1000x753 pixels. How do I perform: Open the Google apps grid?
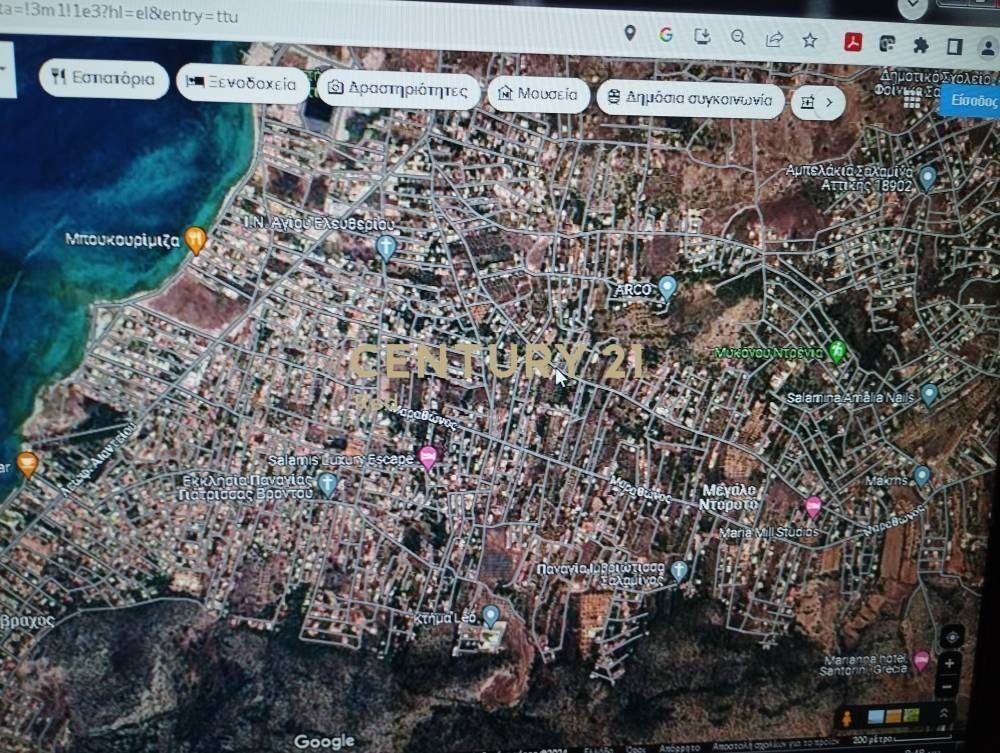coord(912,99)
